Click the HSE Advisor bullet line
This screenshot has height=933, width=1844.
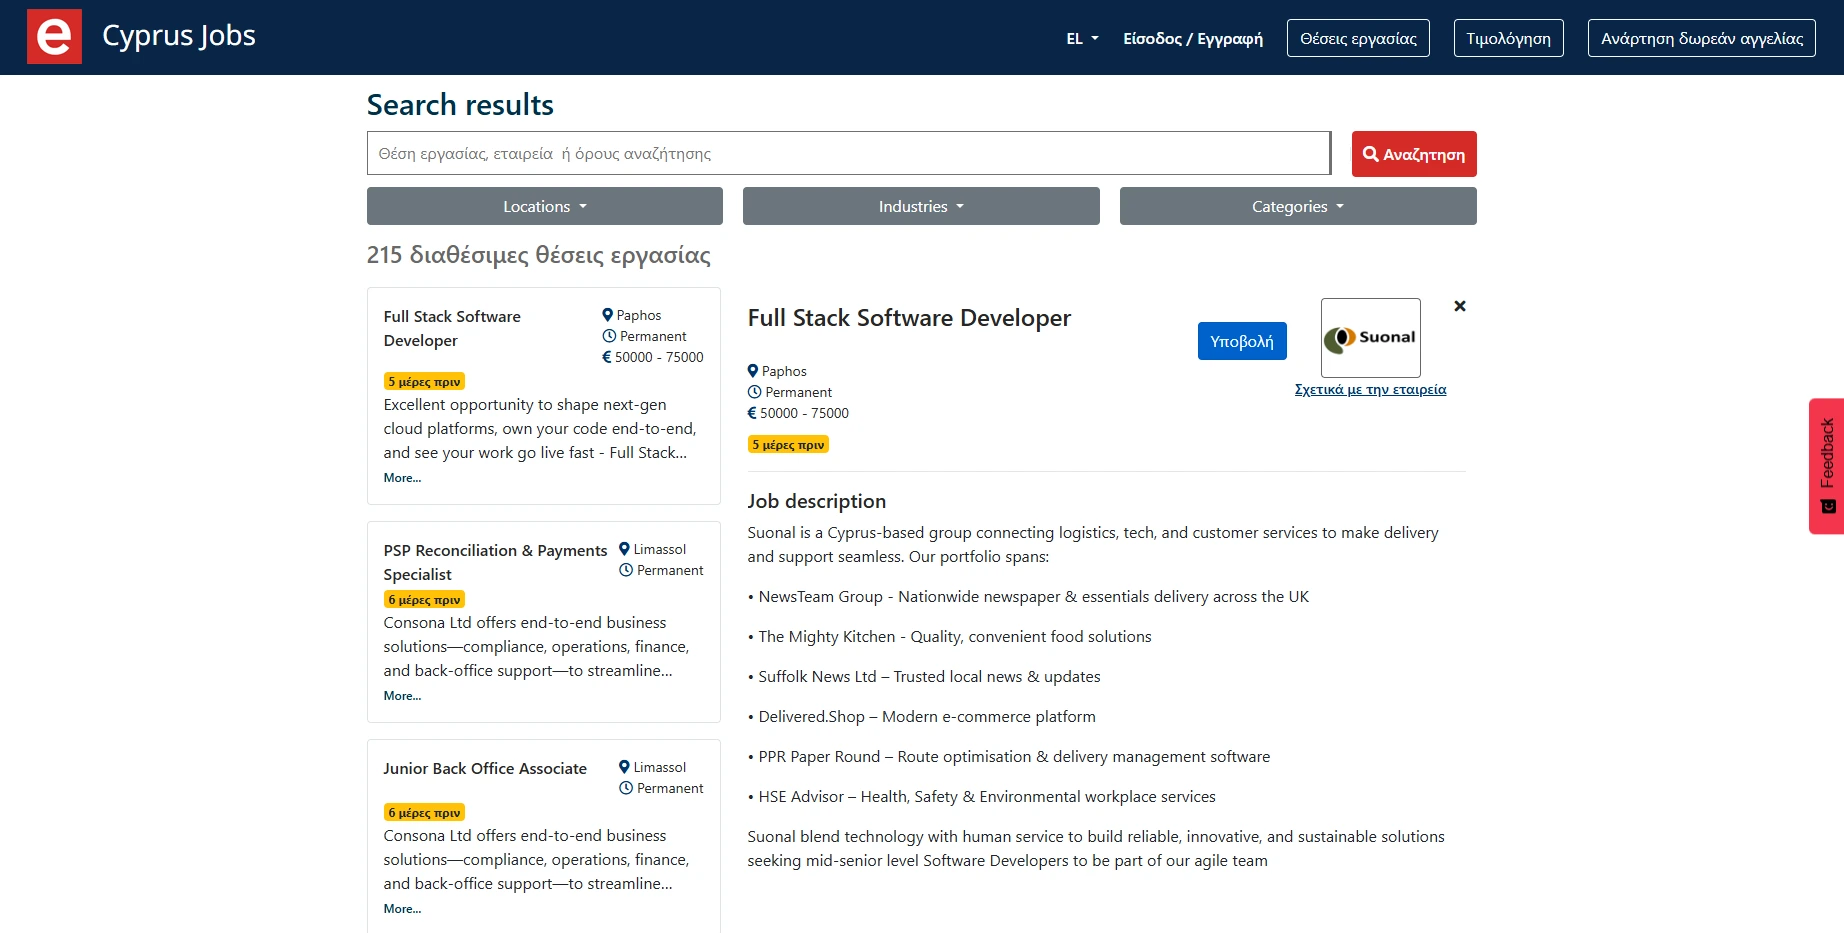pyautogui.click(x=982, y=797)
